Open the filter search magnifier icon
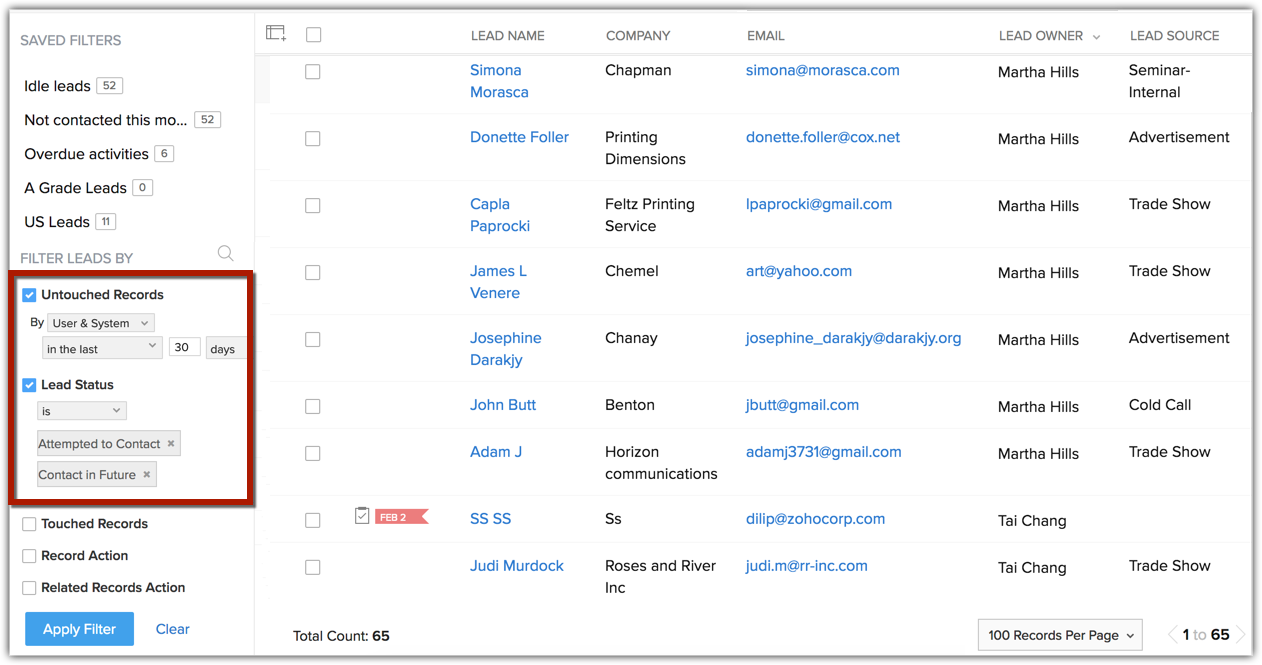The image size is (1262, 665). [225, 254]
